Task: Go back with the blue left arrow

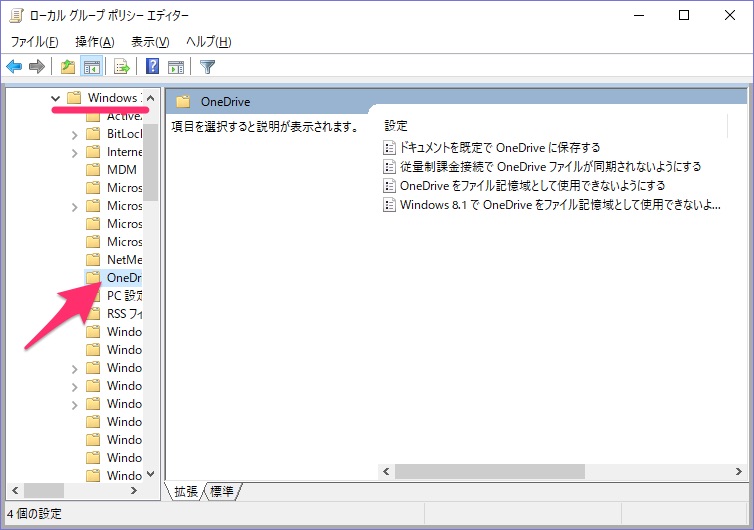Action: click(14, 66)
